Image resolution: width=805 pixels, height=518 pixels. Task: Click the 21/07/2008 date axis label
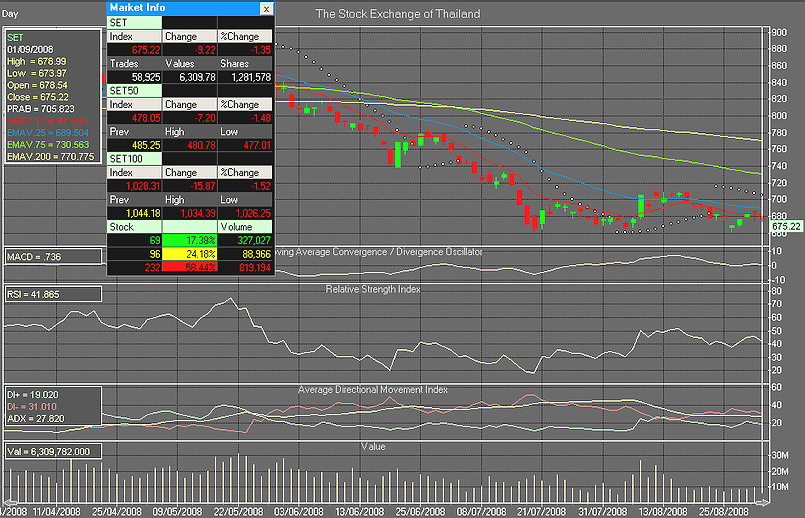tap(541, 512)
